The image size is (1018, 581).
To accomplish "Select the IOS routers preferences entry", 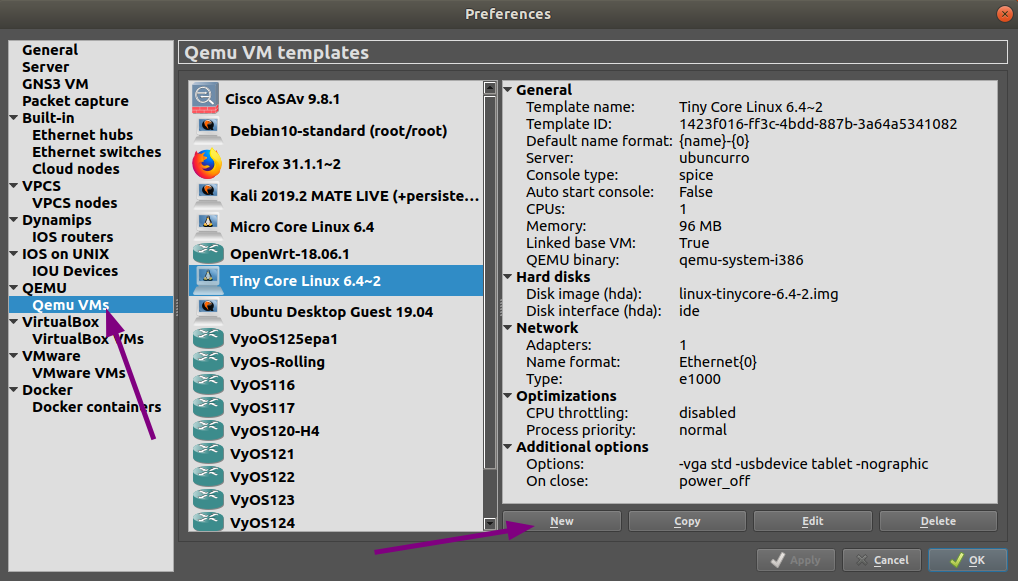I will click(x=73, y=237).
